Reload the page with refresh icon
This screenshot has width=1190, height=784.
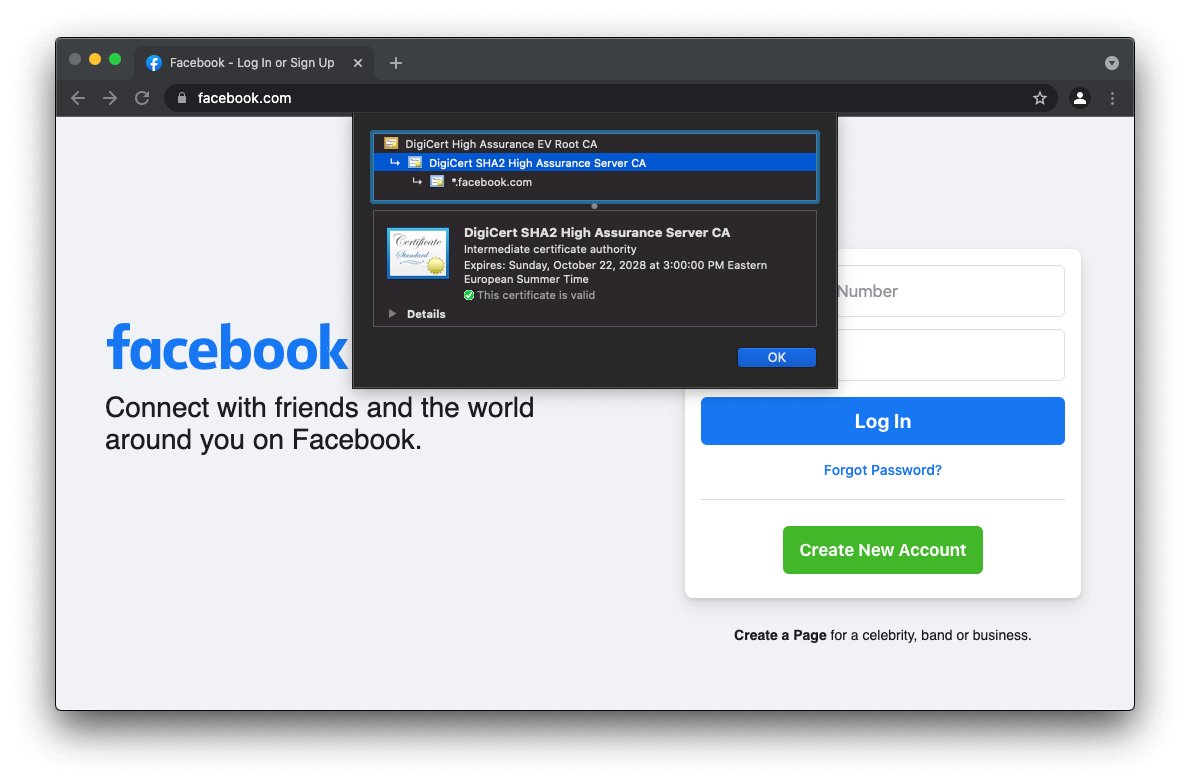[x=142, y=98]
